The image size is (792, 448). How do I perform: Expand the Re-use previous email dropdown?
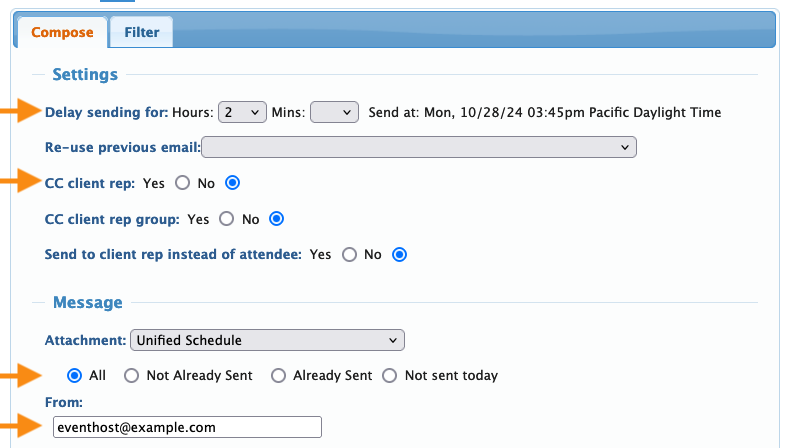point(419,147)
